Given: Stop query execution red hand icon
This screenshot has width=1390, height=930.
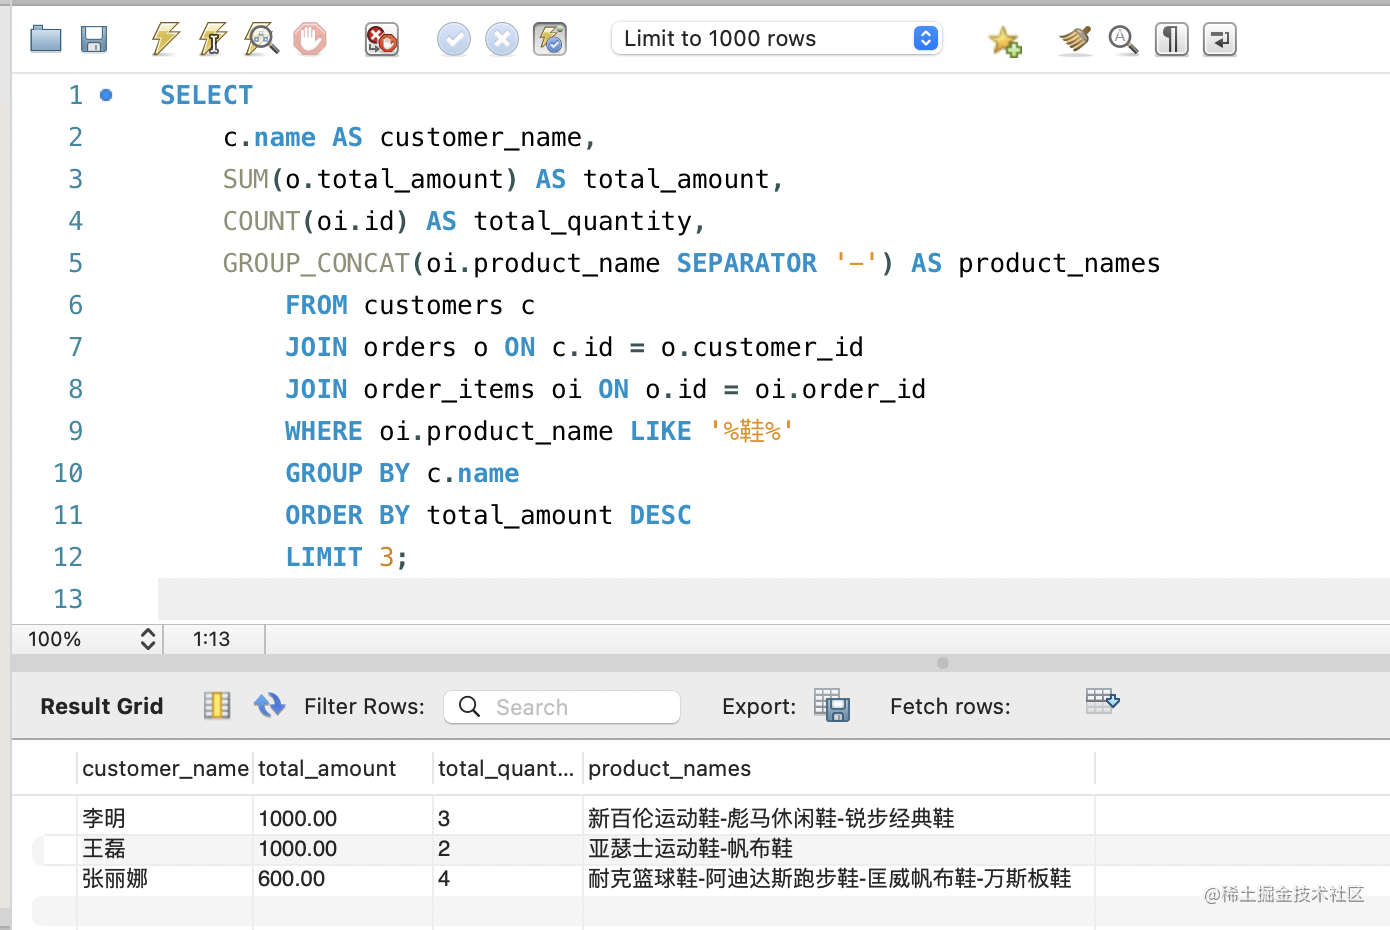Looking at the screenshot, I should click(310, 40).
